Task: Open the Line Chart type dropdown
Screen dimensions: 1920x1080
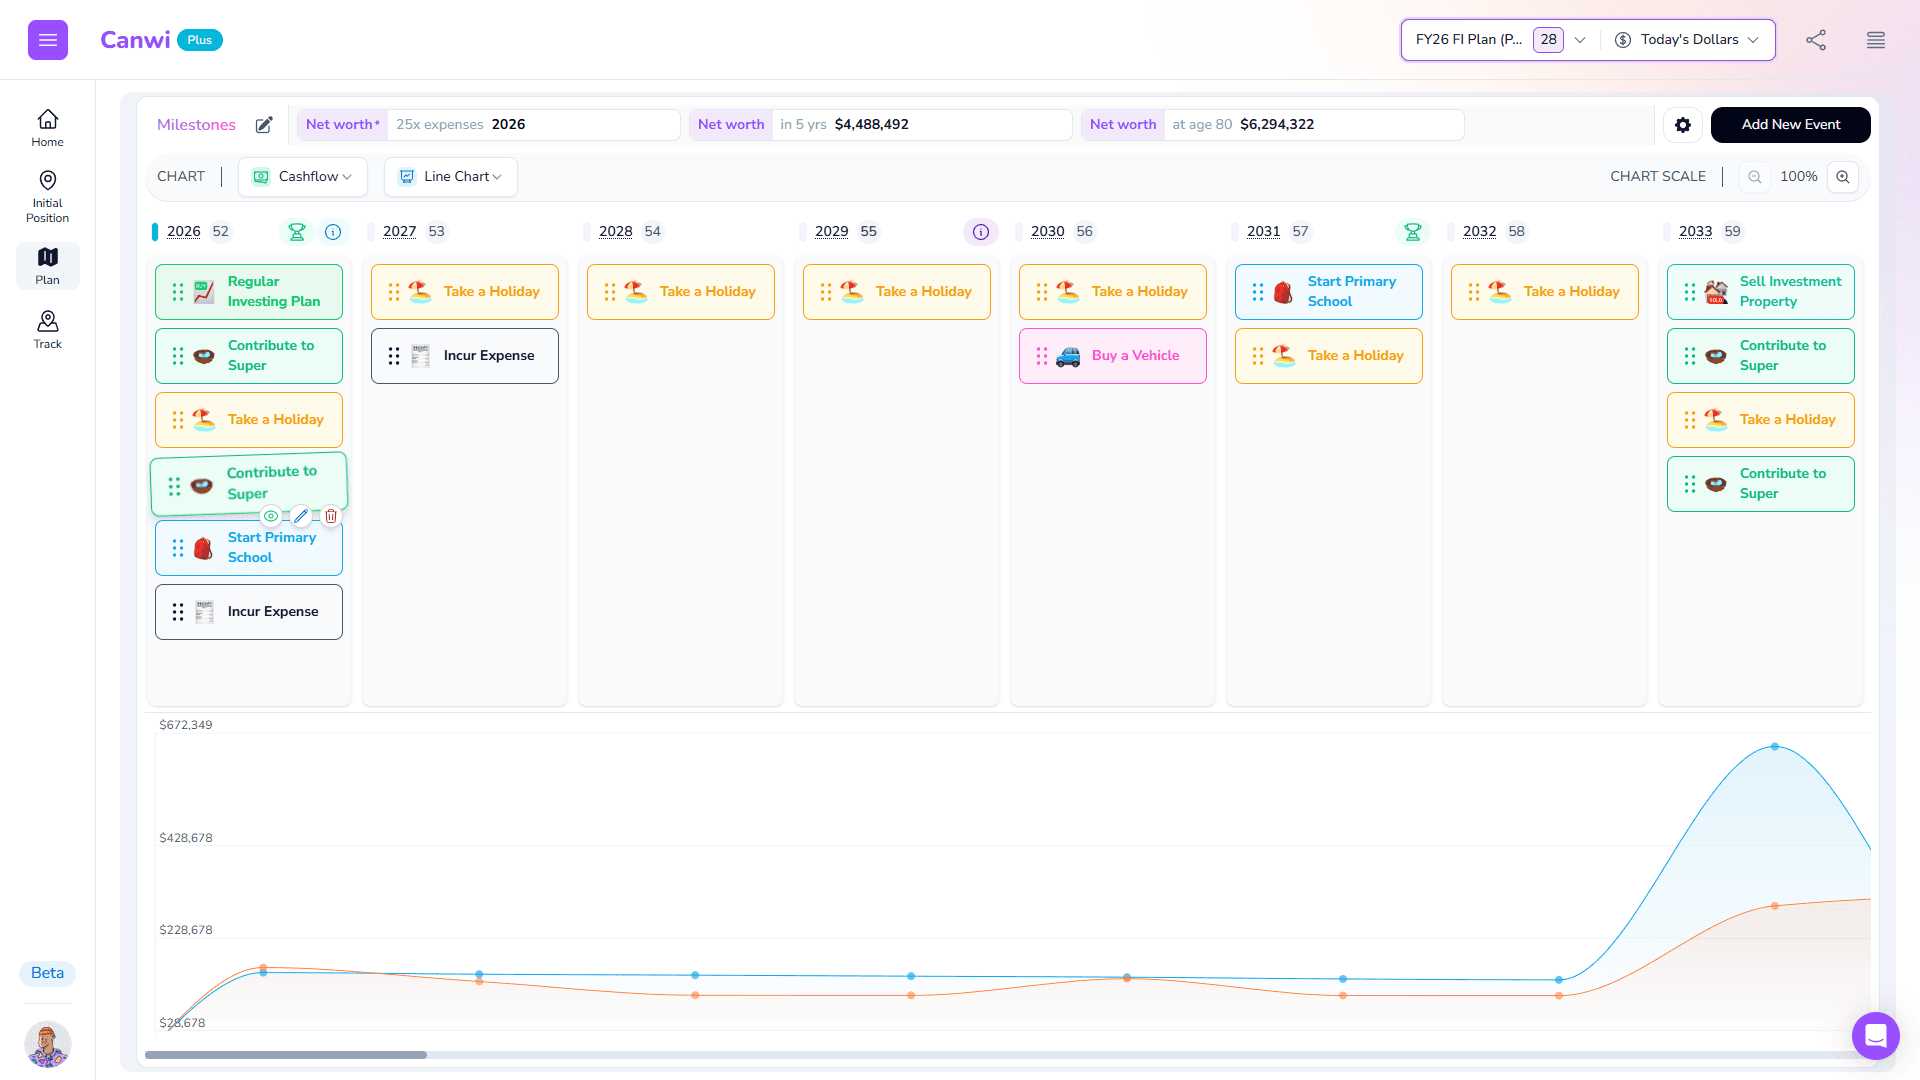Action: tap(451, 177)
